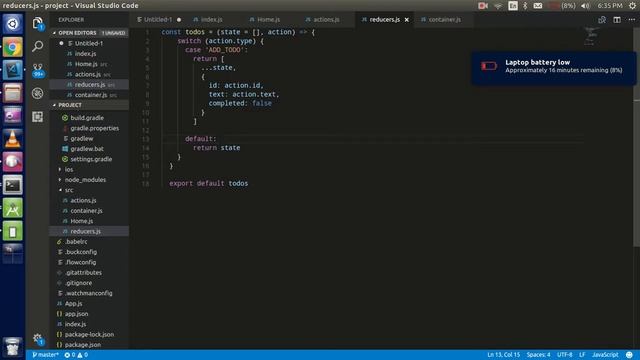Open the Manage gear in activity bar

[x=38, y=338]
